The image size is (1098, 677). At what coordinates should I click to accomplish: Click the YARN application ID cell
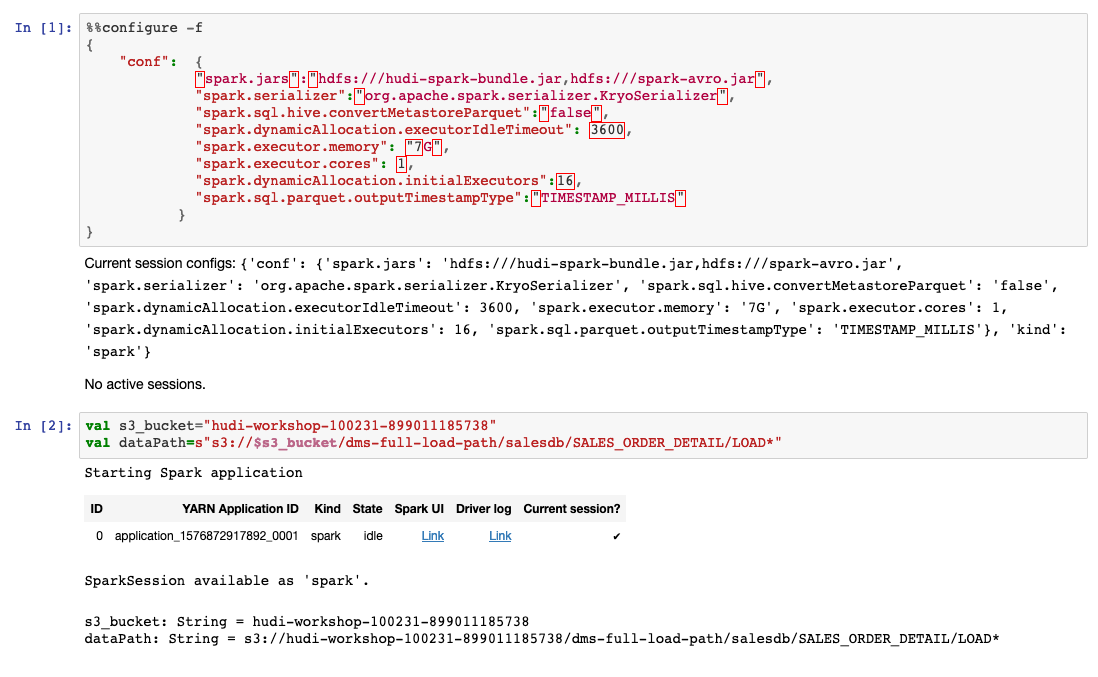point(207,536)
